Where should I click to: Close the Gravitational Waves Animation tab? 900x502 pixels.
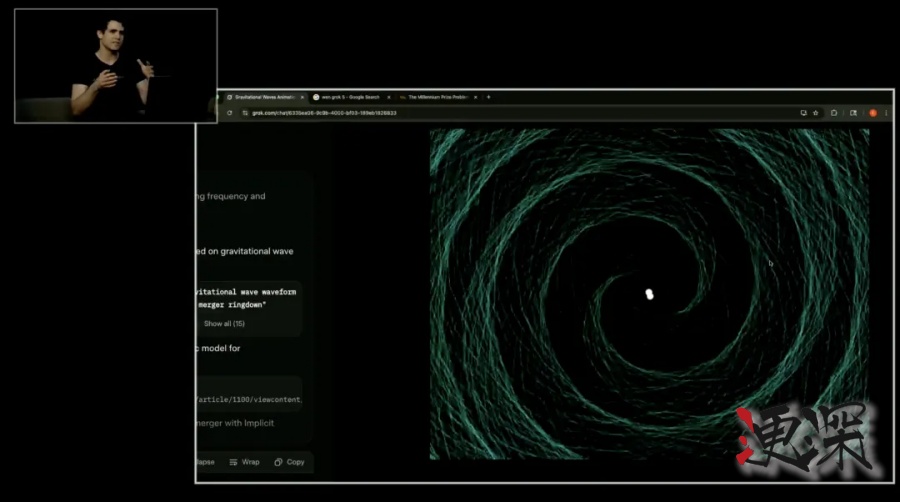point(301,97)
